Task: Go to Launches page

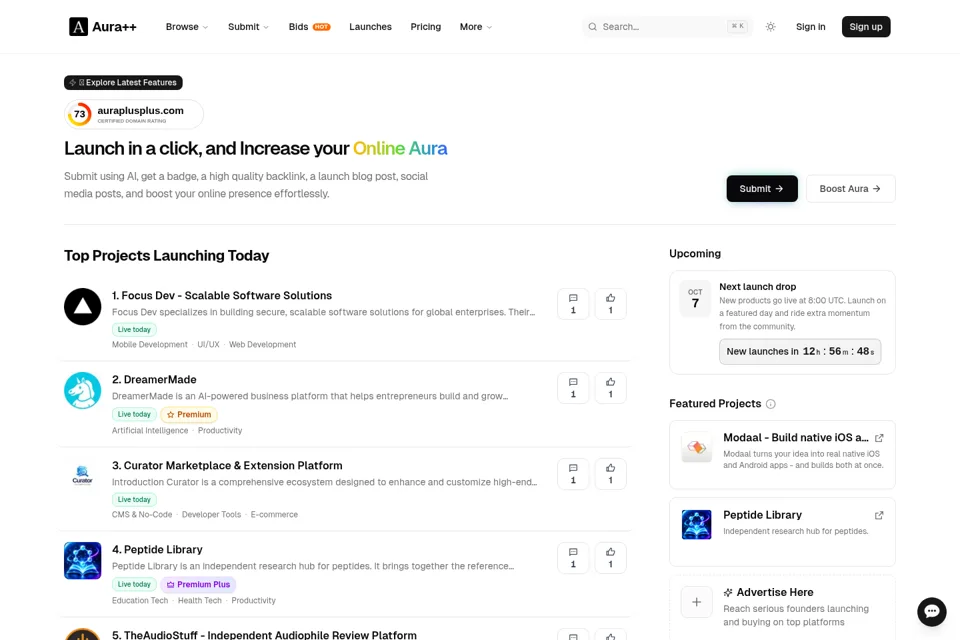Action: [370, 27]
